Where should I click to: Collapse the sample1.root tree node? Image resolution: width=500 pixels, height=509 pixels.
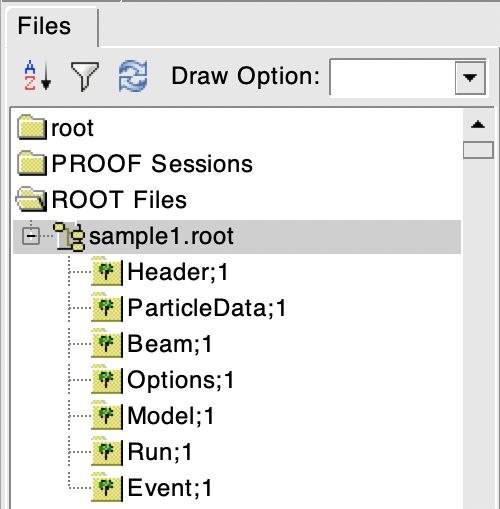(x=31, y=236)
